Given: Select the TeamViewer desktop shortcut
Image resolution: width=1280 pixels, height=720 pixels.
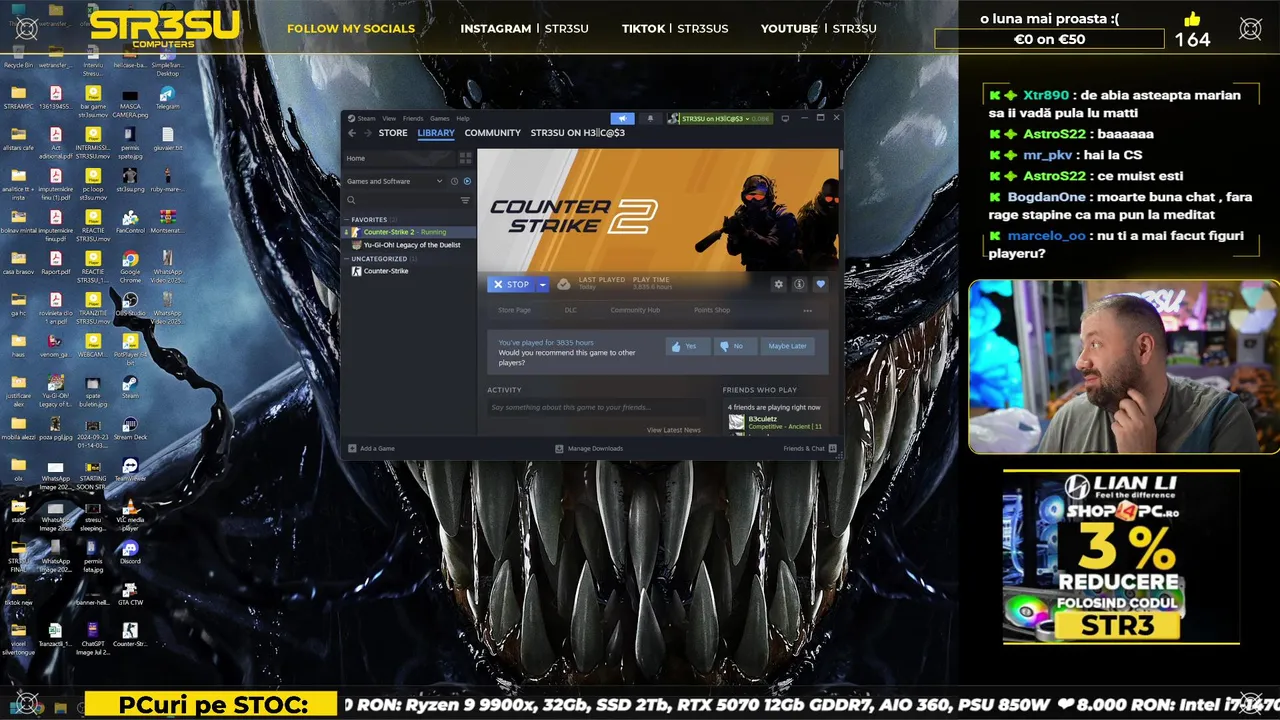Looking at the screenshot, I should (x=130, y=470).
